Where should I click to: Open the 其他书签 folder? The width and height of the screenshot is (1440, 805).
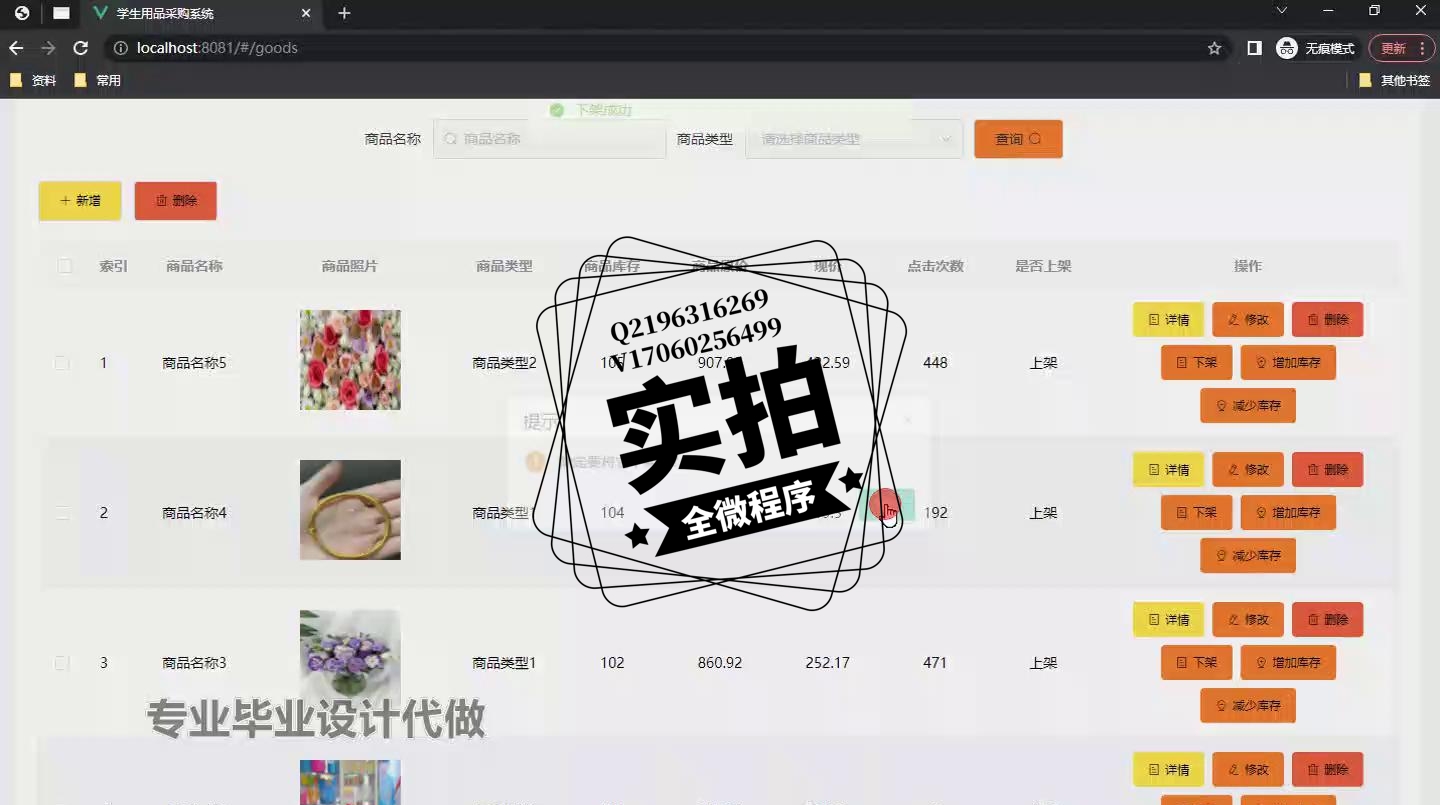click(x=1394, y=80)
